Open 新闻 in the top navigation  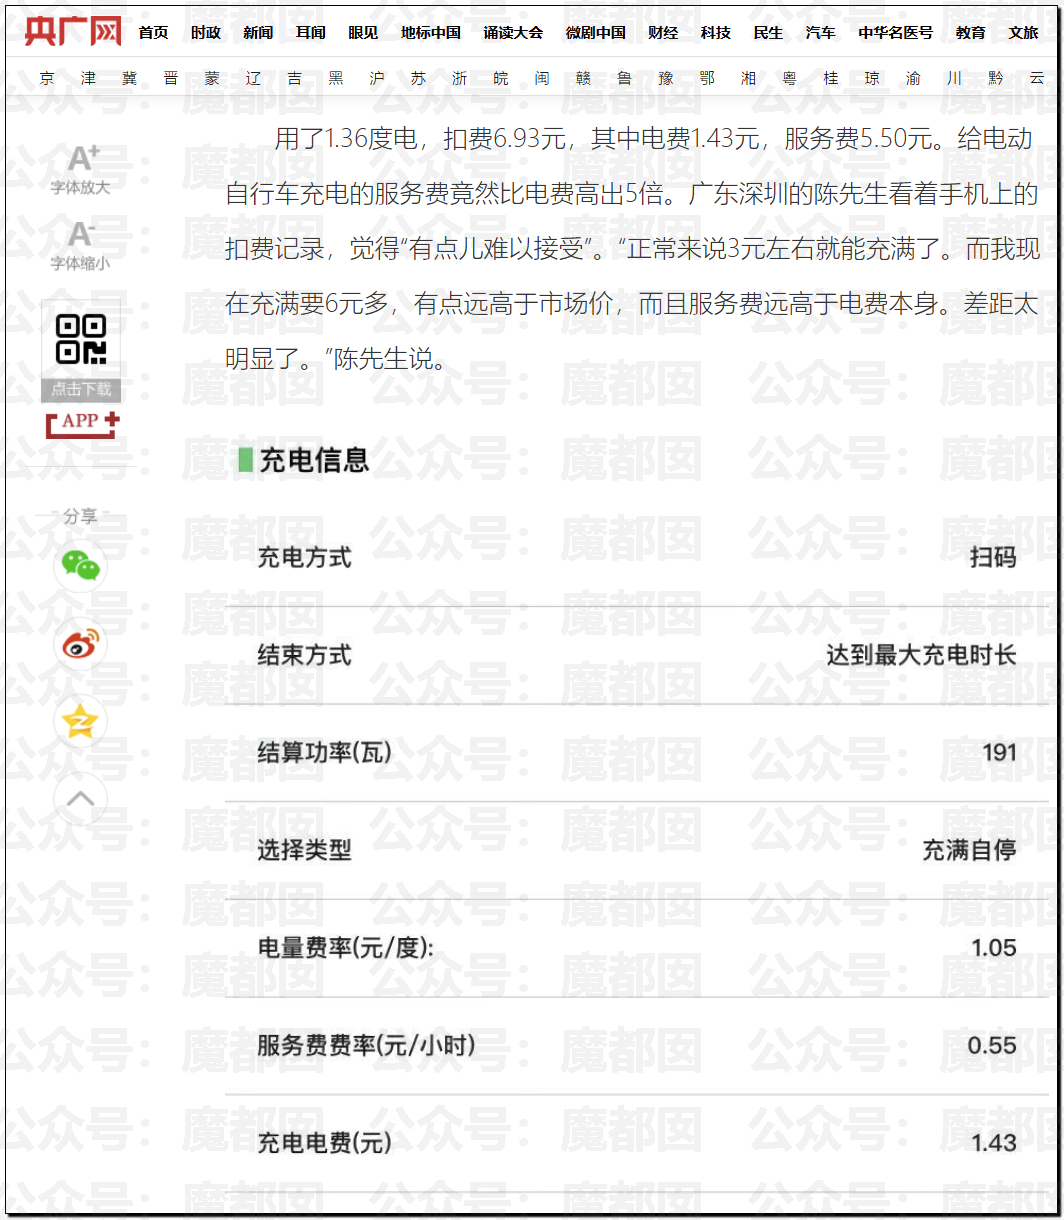pos(258,33)
